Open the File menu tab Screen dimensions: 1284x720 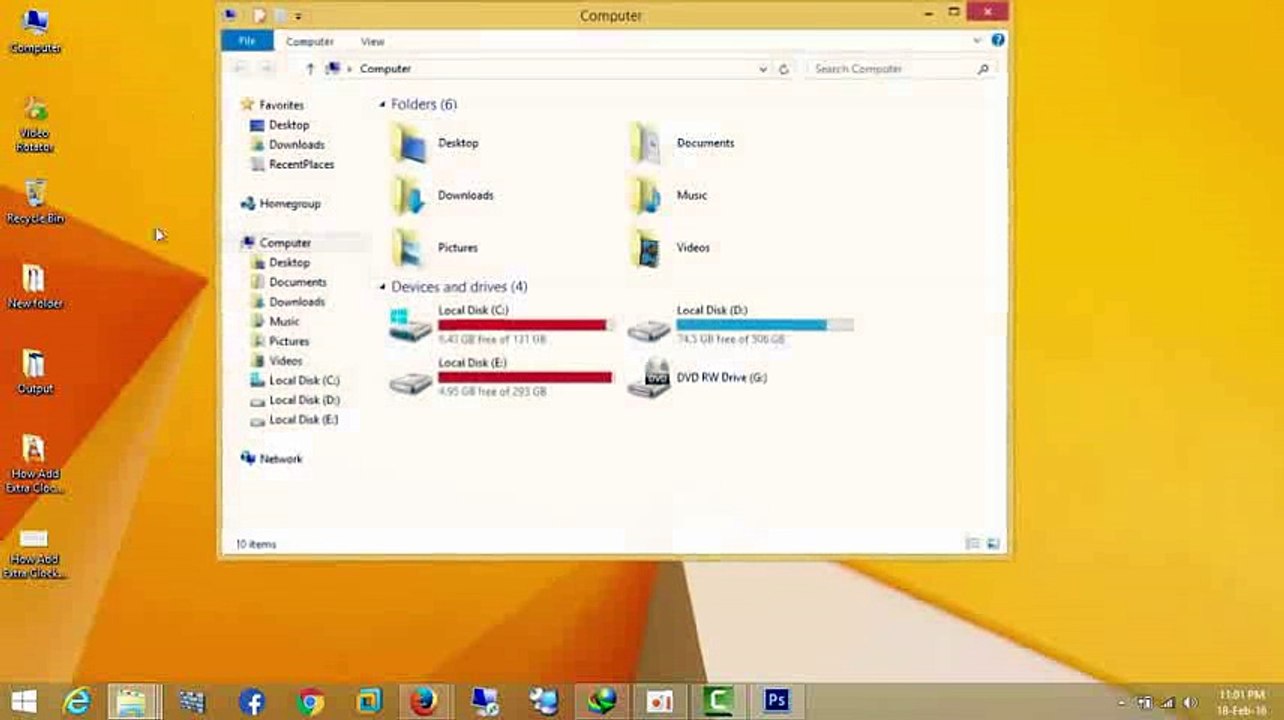(x=246, y=41)
